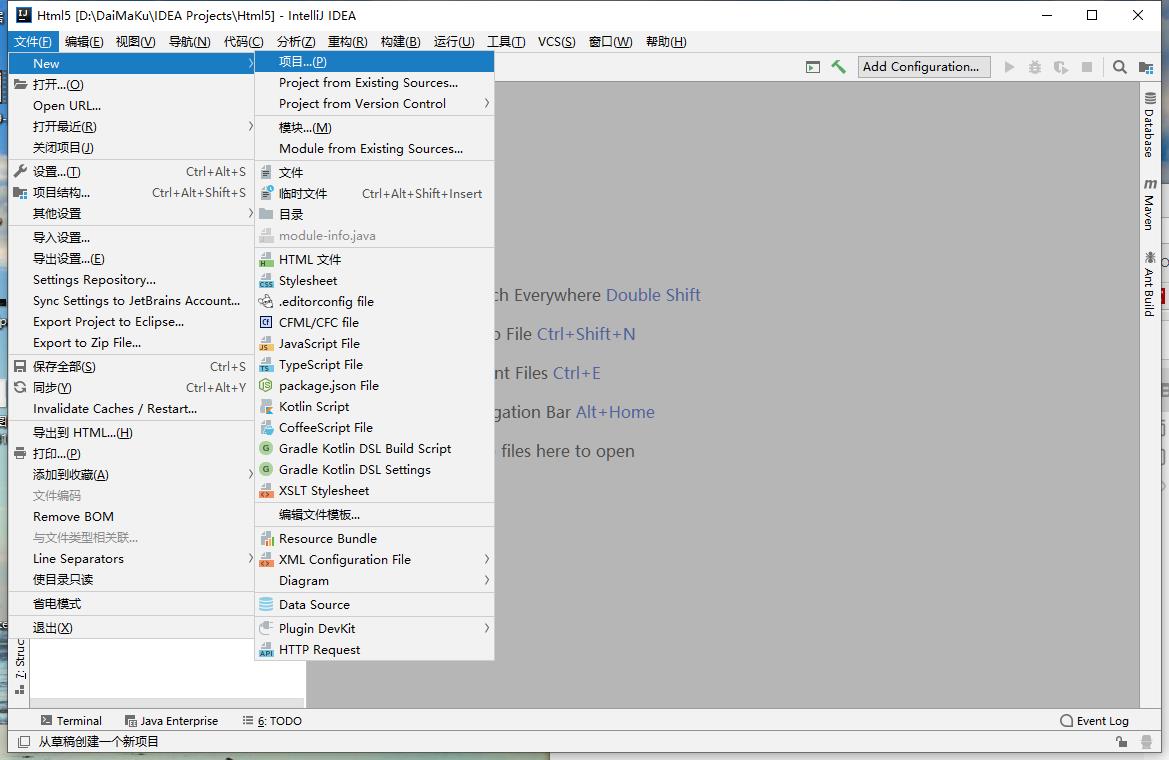The image size is (1169, 760).
Task: Open the 导航(N) menu
Action: pos(189,42)
